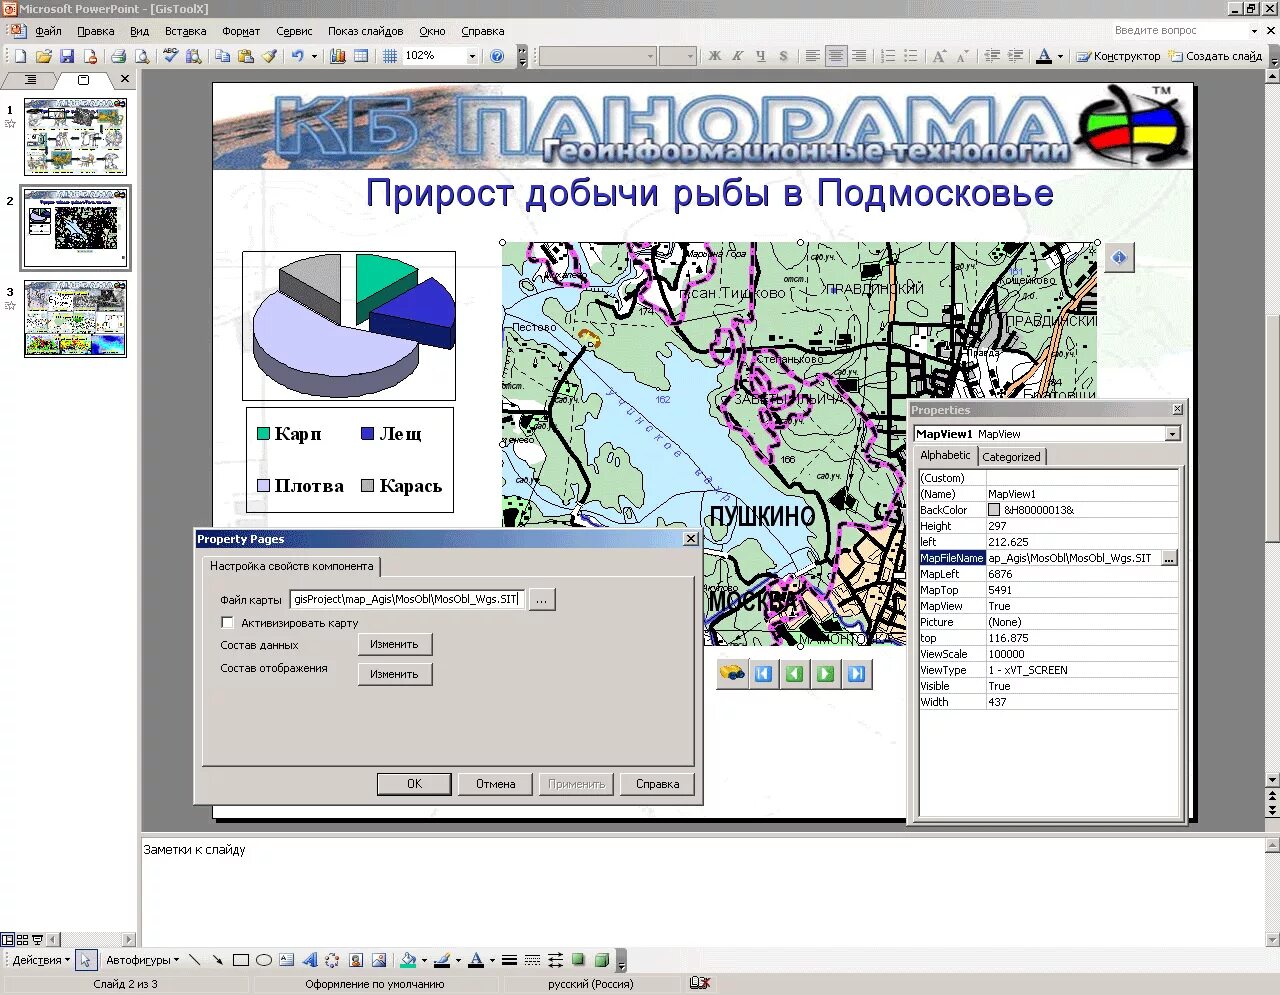Select slide 3 thumbnail
The height and width of the screenshot is (995, 1280).
tap(75, 319)
